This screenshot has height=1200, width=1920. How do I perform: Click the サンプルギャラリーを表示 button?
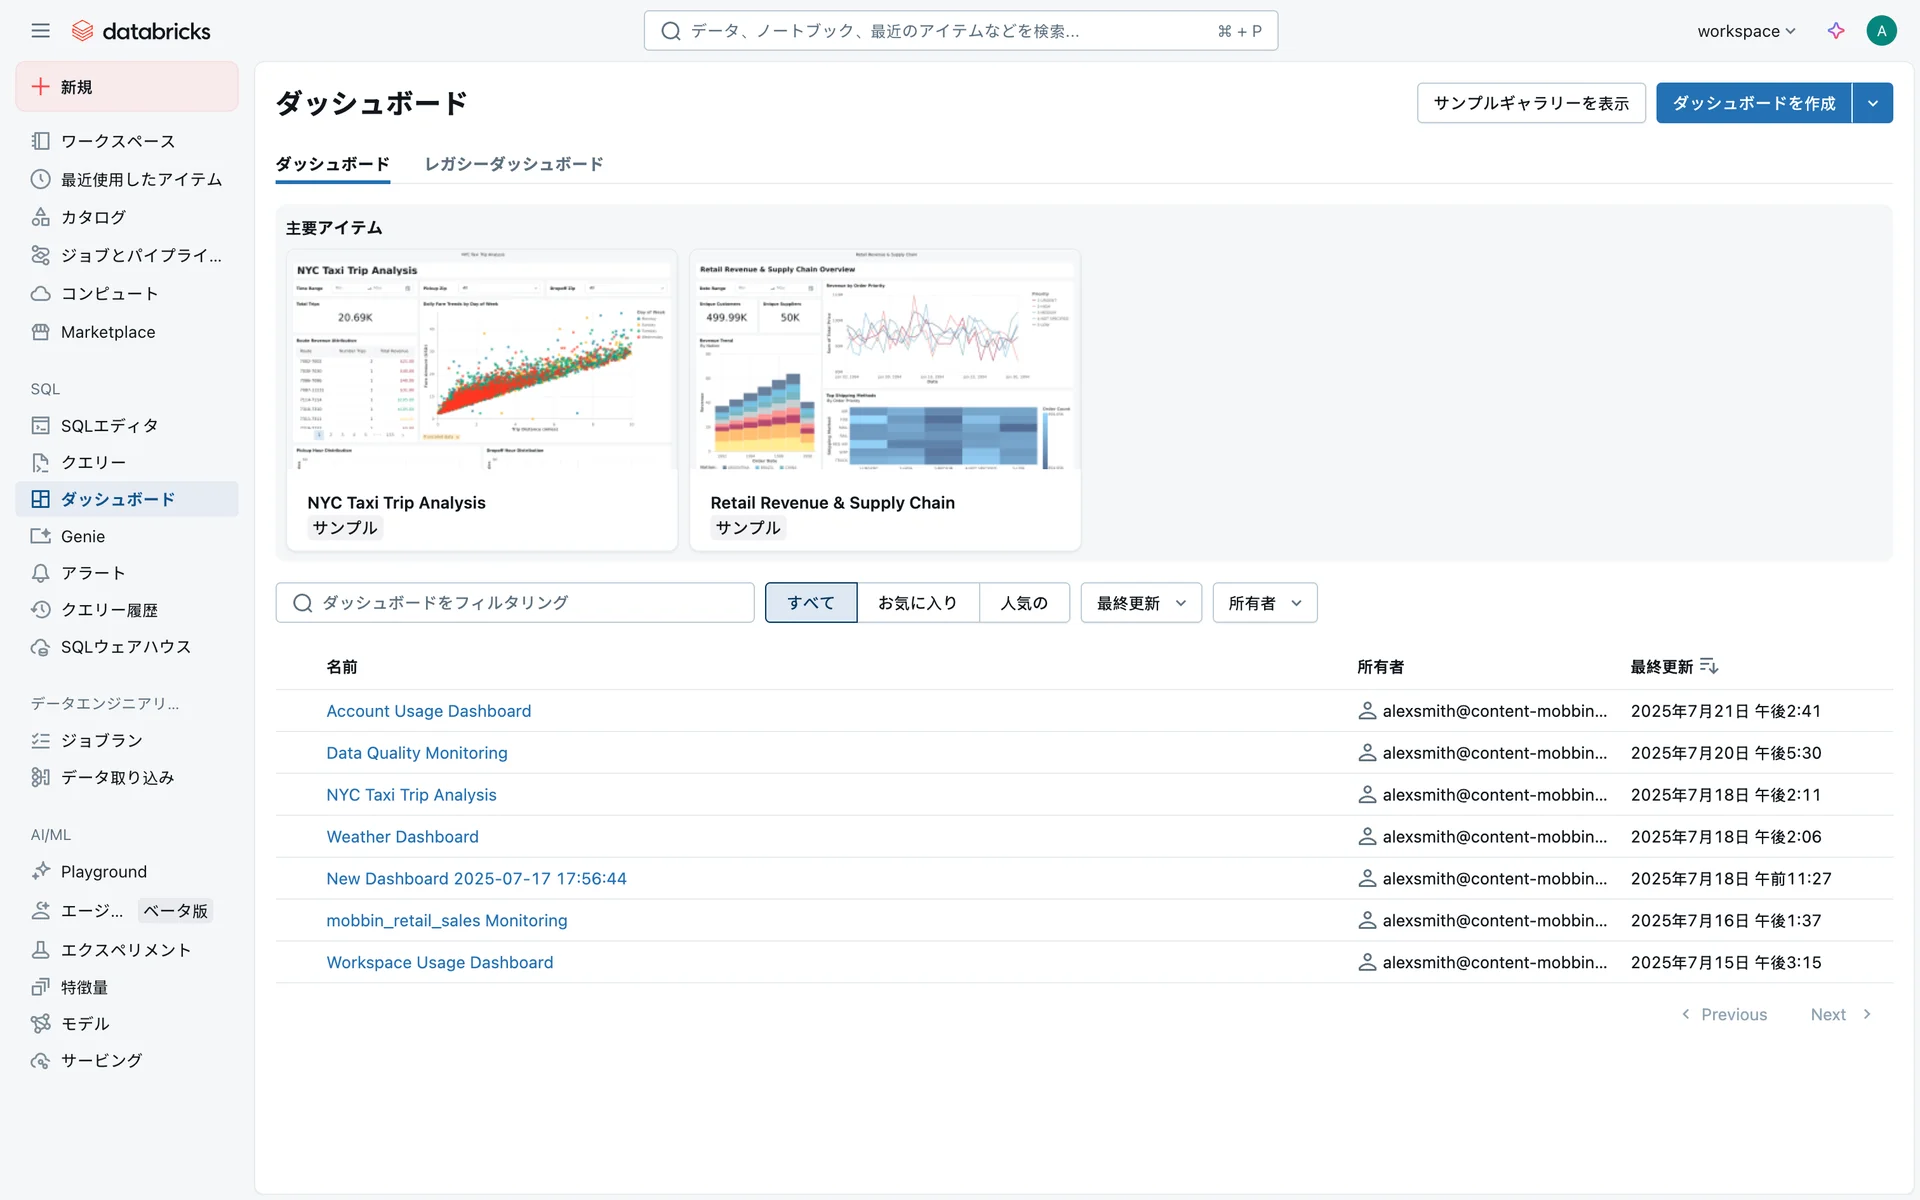click(1530, 103)
